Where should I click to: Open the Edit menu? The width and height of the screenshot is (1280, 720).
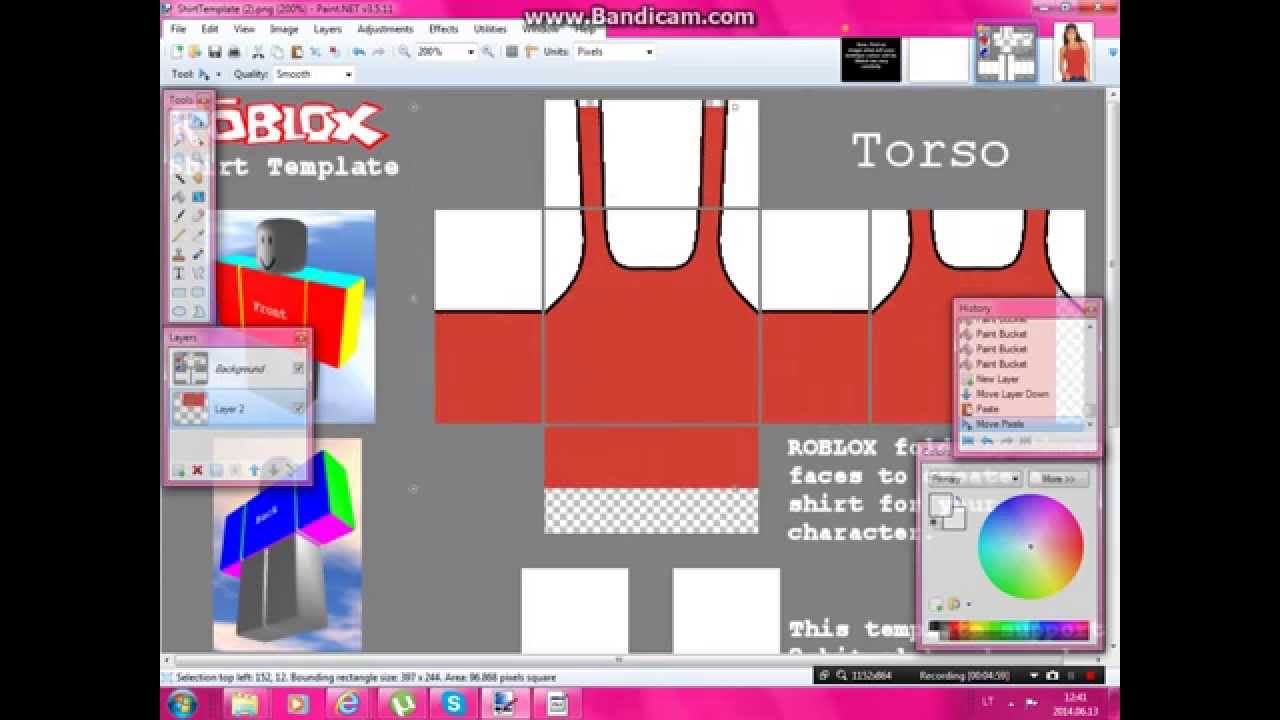point(210,29)
